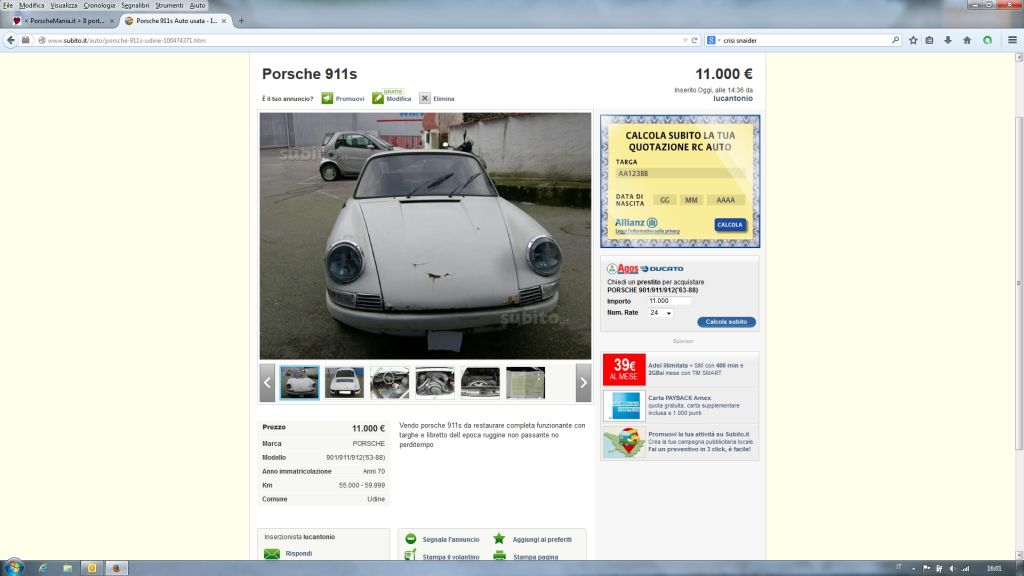Click the Aggiungi ai preferiti link
This screenshot has width=1024, height=576.
pos(542,539)
